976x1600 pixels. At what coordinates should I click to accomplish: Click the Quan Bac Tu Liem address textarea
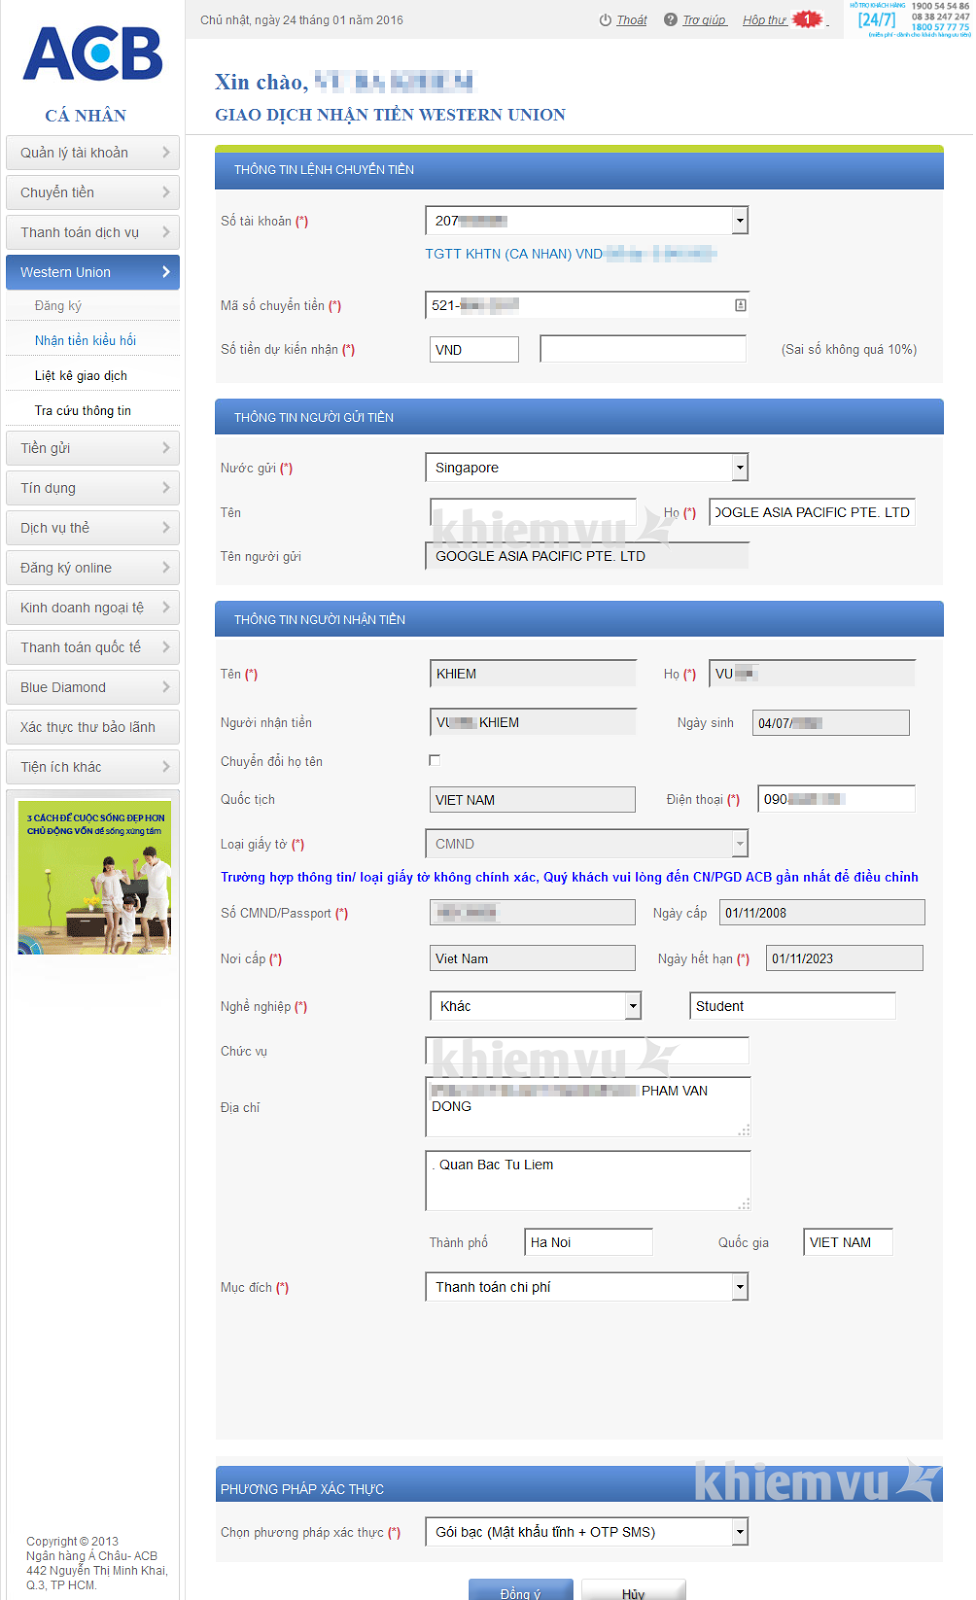(588, 1181)
